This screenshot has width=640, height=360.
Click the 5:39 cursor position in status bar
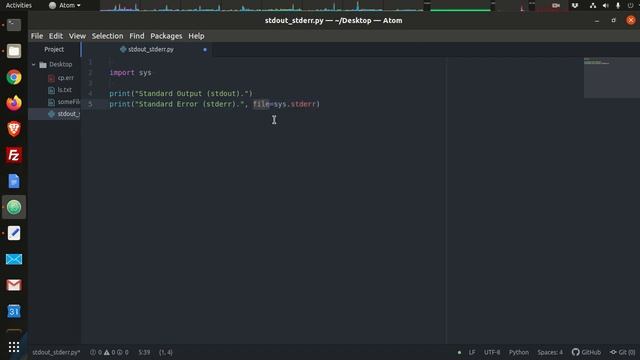(144, 352)
